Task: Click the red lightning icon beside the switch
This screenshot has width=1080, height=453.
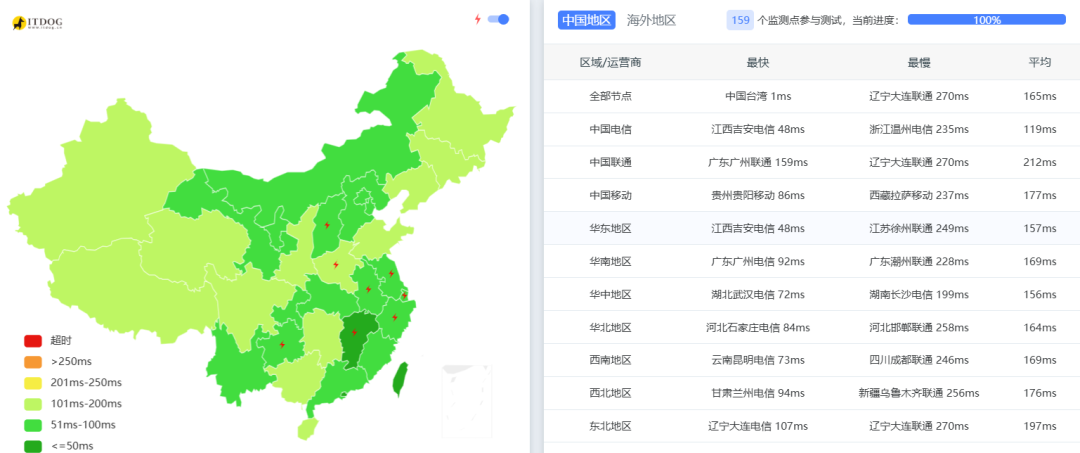Action: click(478, 19)
